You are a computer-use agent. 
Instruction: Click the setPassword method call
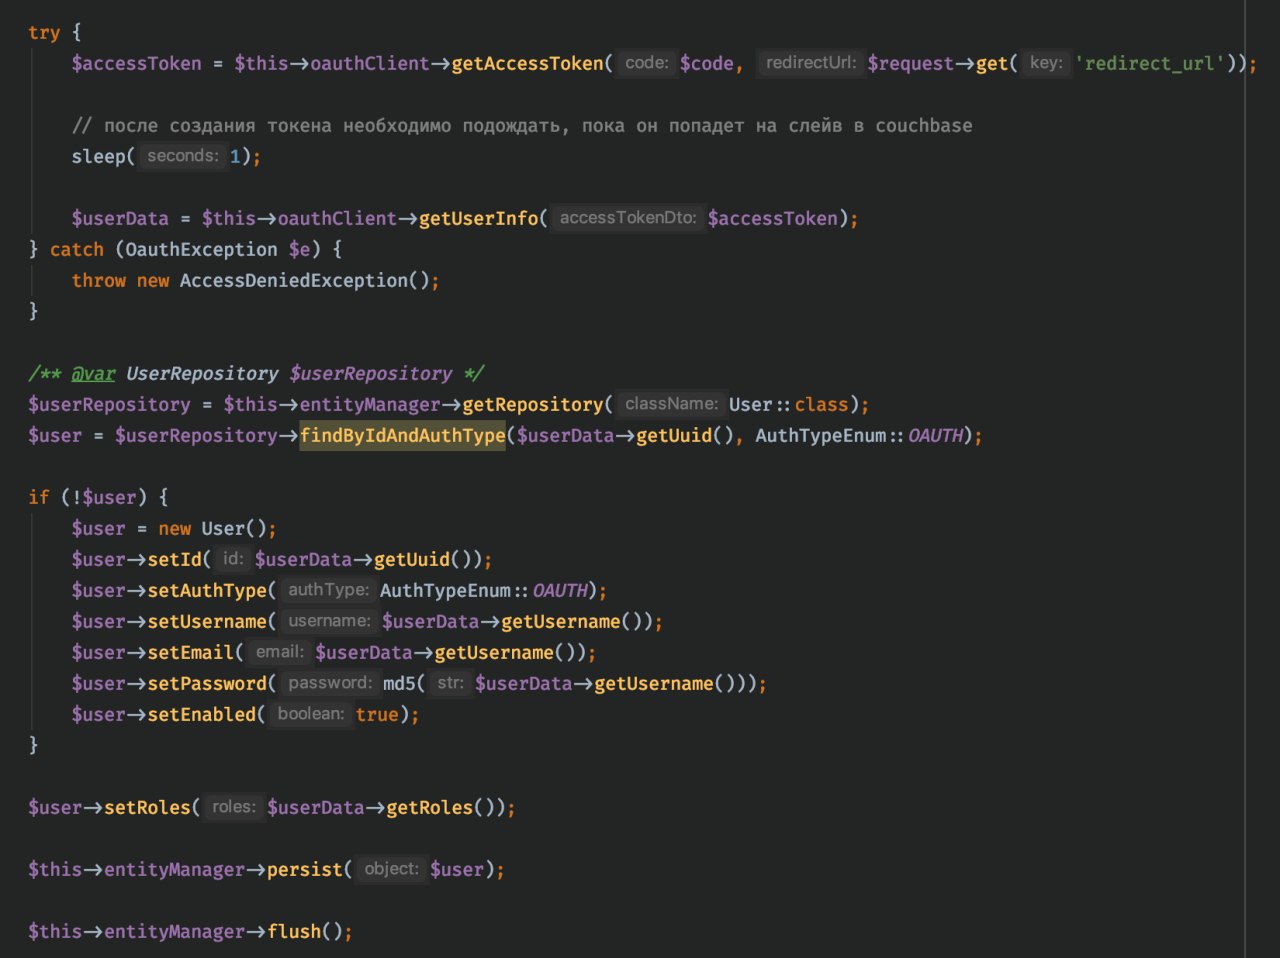pos(207,683)
